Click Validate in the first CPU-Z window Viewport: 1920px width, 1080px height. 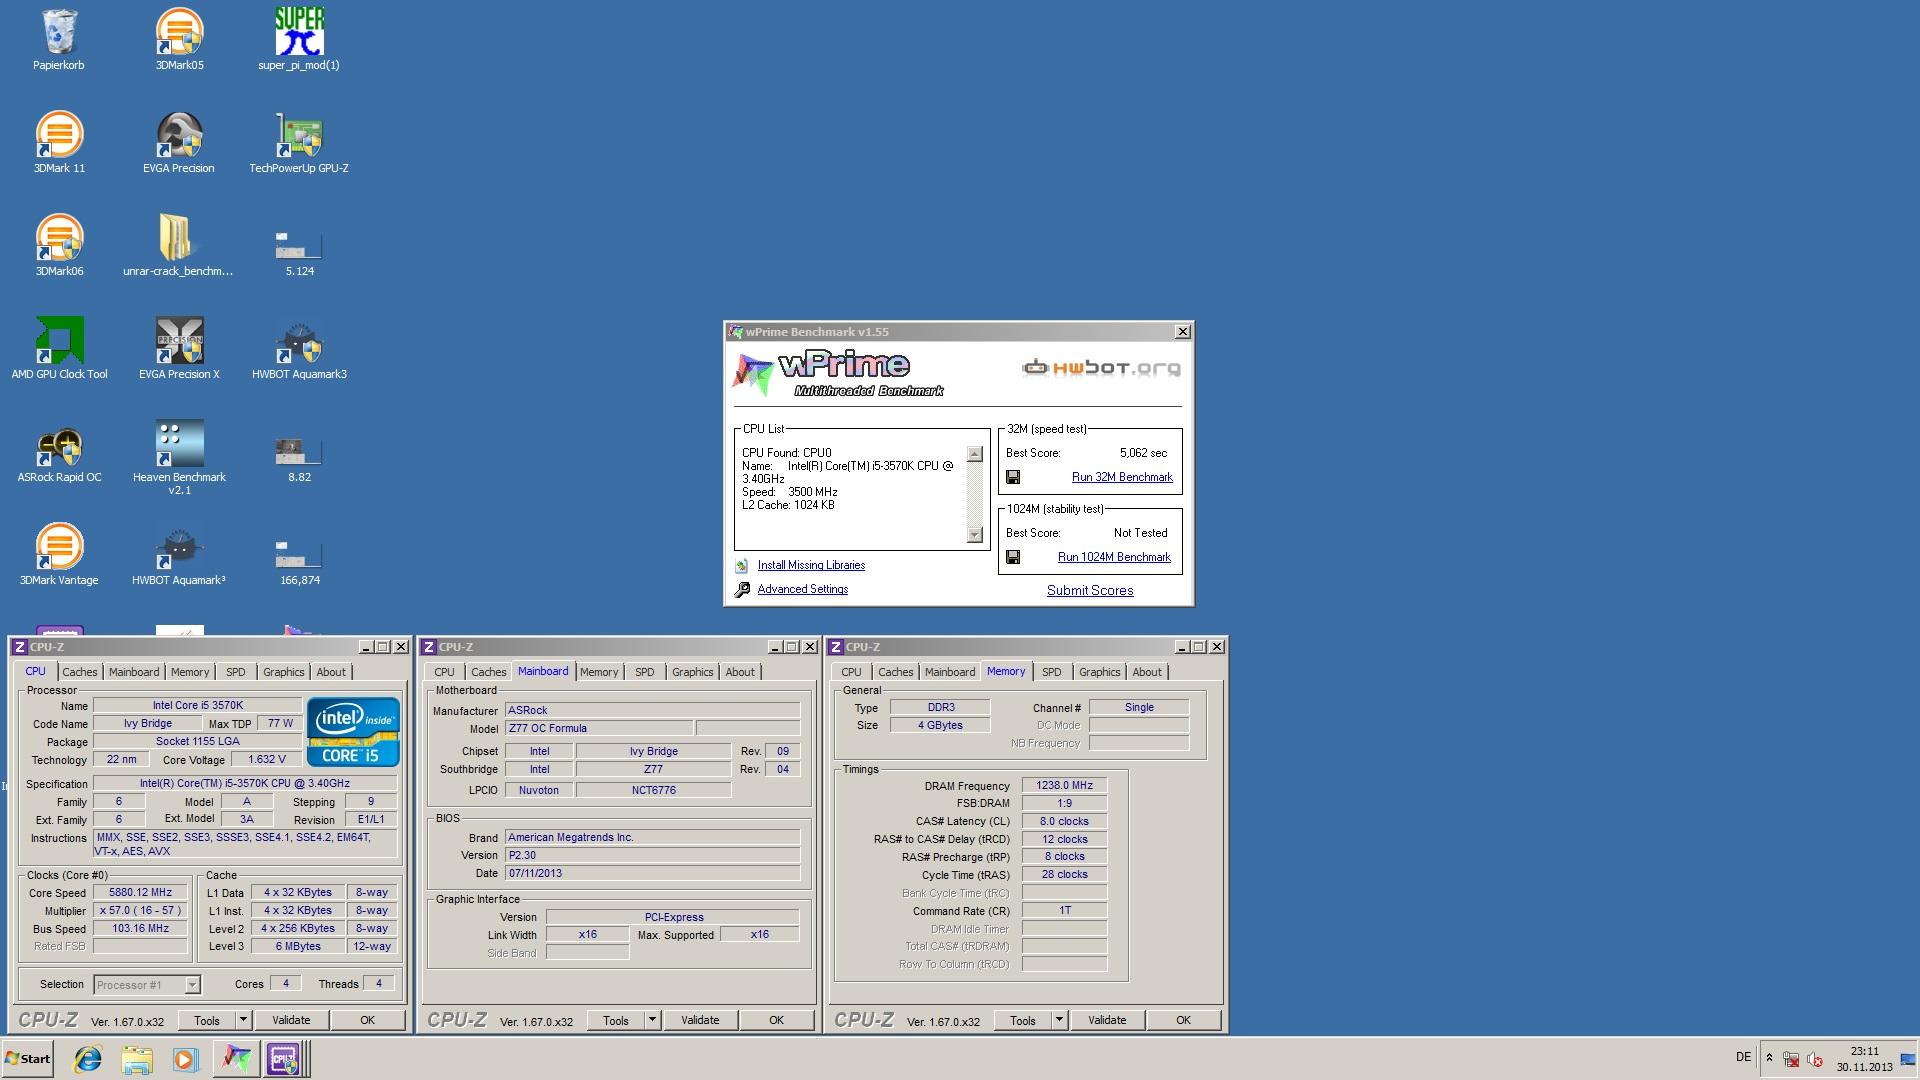(x=291, y=1021)
